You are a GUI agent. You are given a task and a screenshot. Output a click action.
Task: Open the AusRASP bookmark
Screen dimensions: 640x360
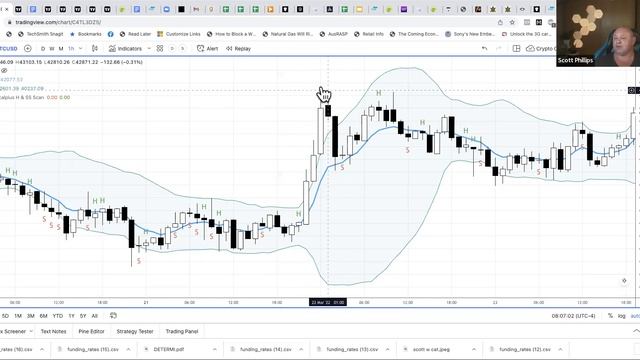[x=333, y=34]
